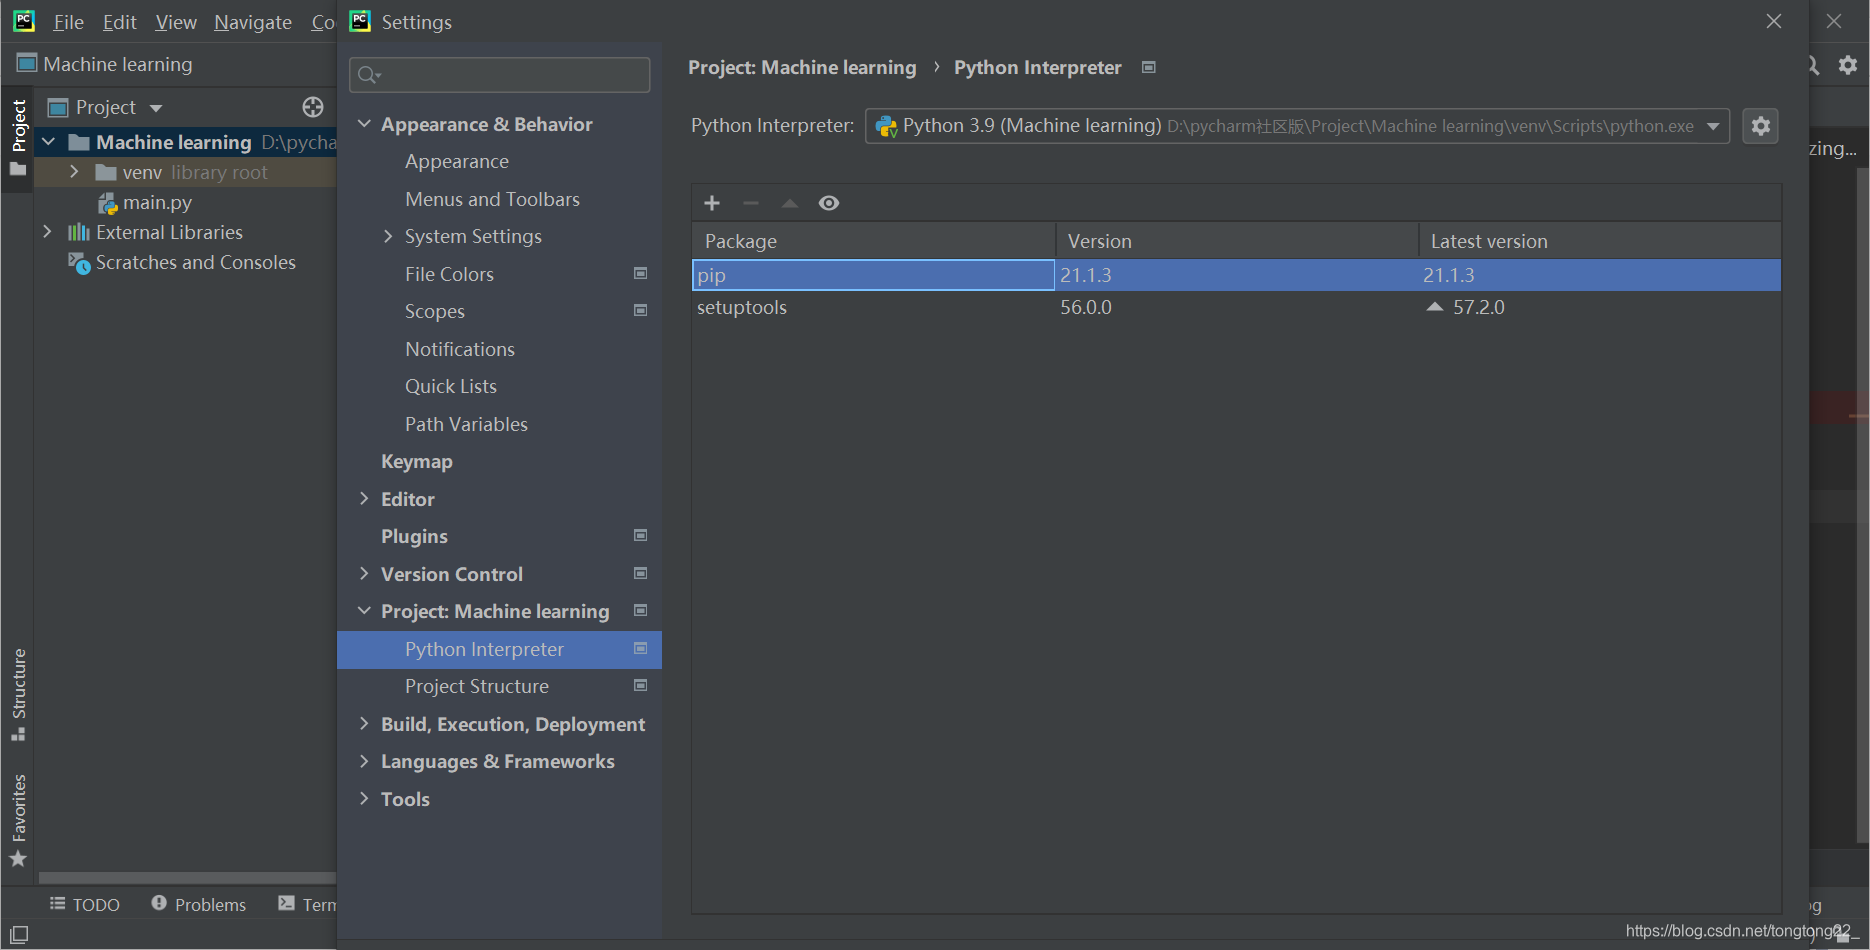Open the Favorites tool window tab
1870x950 pixels.
coord(18,819)
